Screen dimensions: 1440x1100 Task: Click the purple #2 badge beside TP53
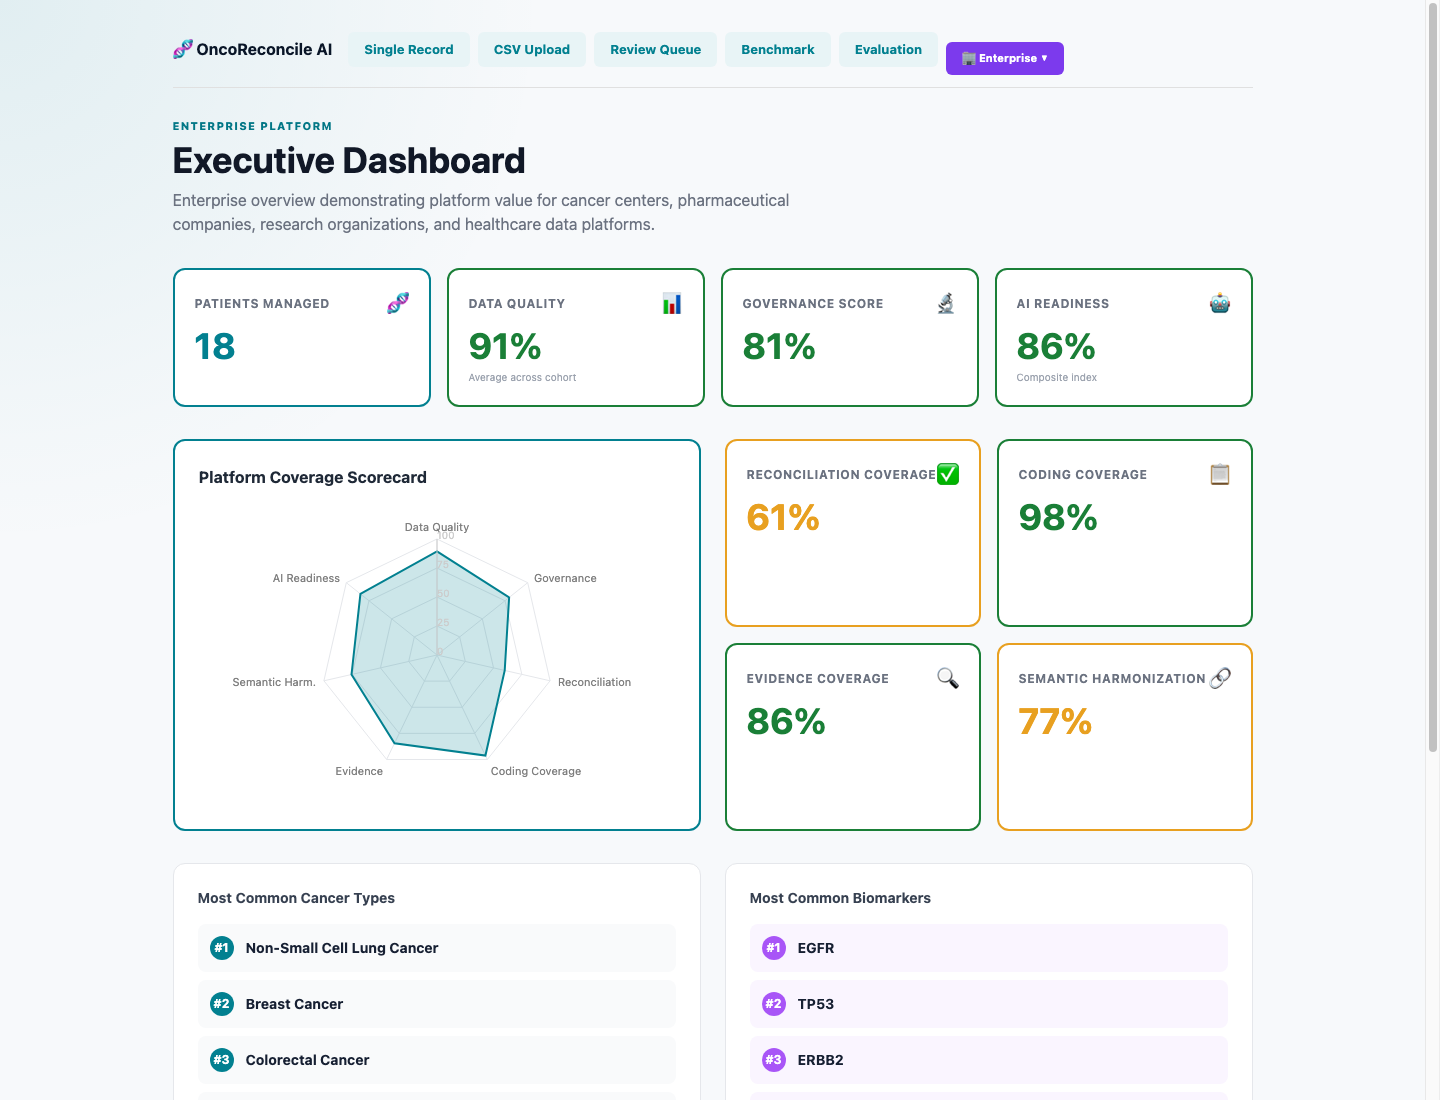point(774,1004)
